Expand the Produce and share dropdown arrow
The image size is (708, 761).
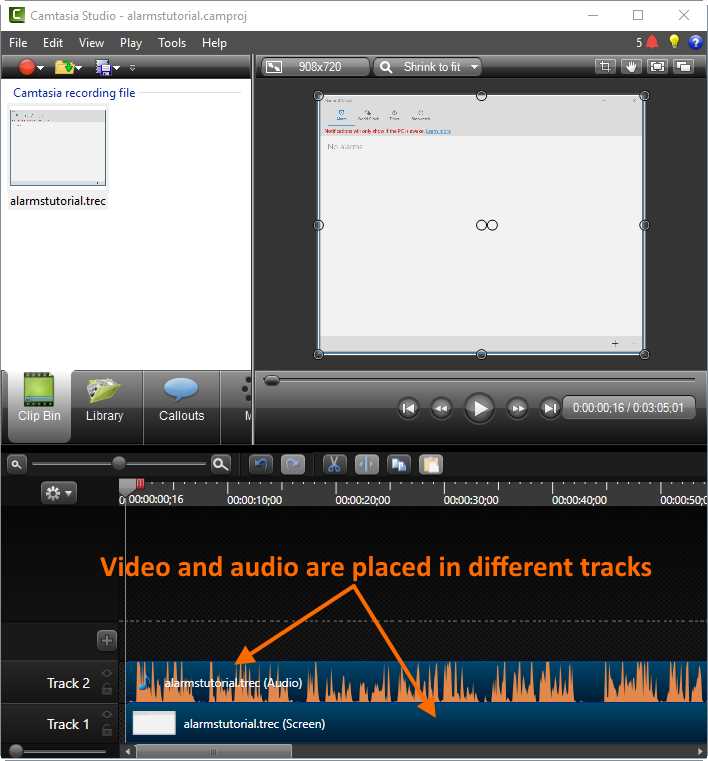click(116, 68)
